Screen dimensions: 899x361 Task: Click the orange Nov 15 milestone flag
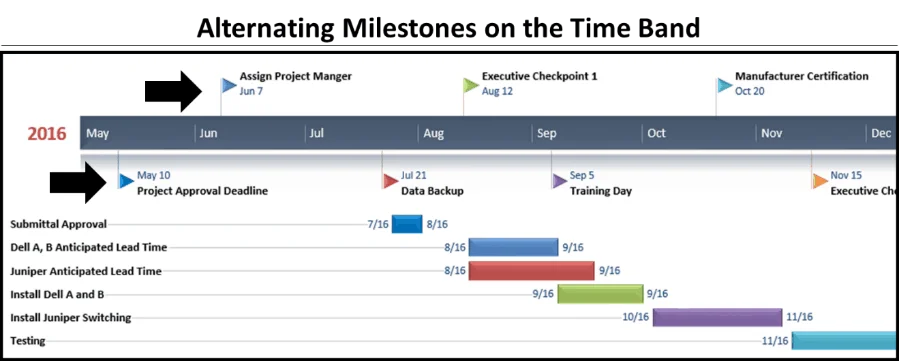click(x=820, y=181)
